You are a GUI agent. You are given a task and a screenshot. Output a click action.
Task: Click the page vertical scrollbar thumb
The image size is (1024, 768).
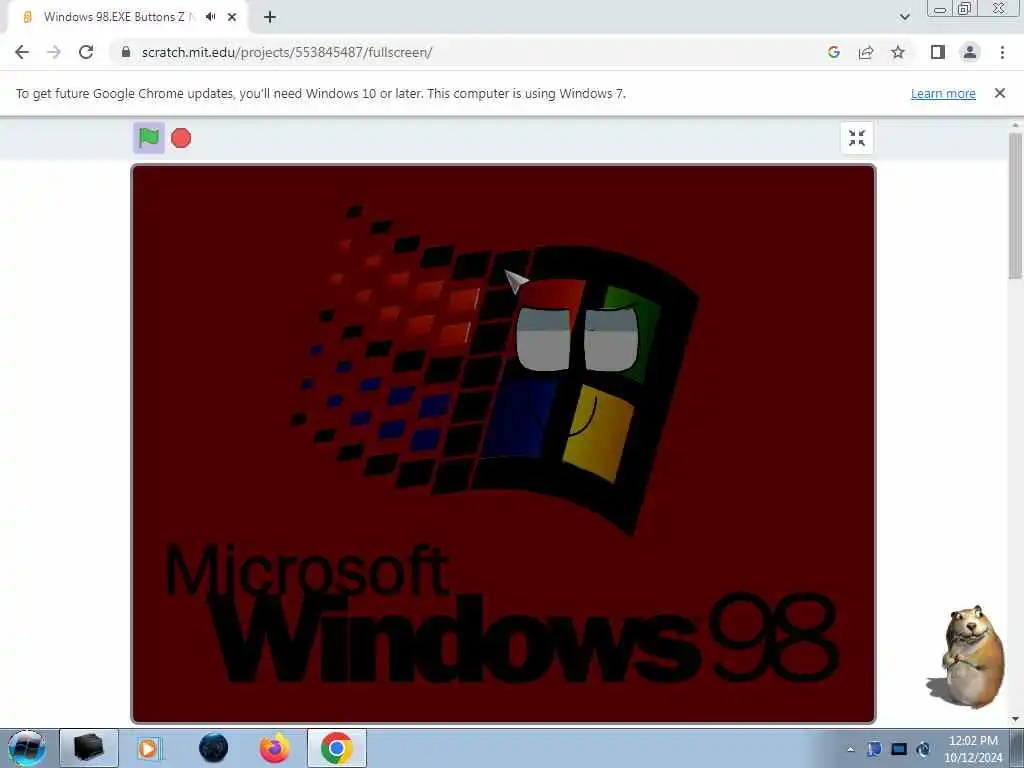click(x=1015, y=206)
